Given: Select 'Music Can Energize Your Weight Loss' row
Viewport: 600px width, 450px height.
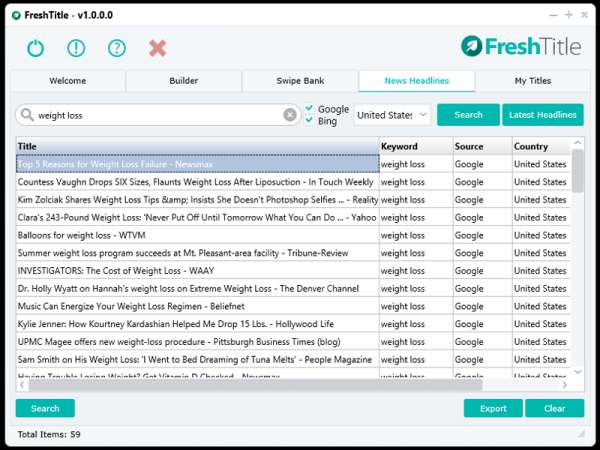Looking at the screenshot, I should (x=293, y=306).
